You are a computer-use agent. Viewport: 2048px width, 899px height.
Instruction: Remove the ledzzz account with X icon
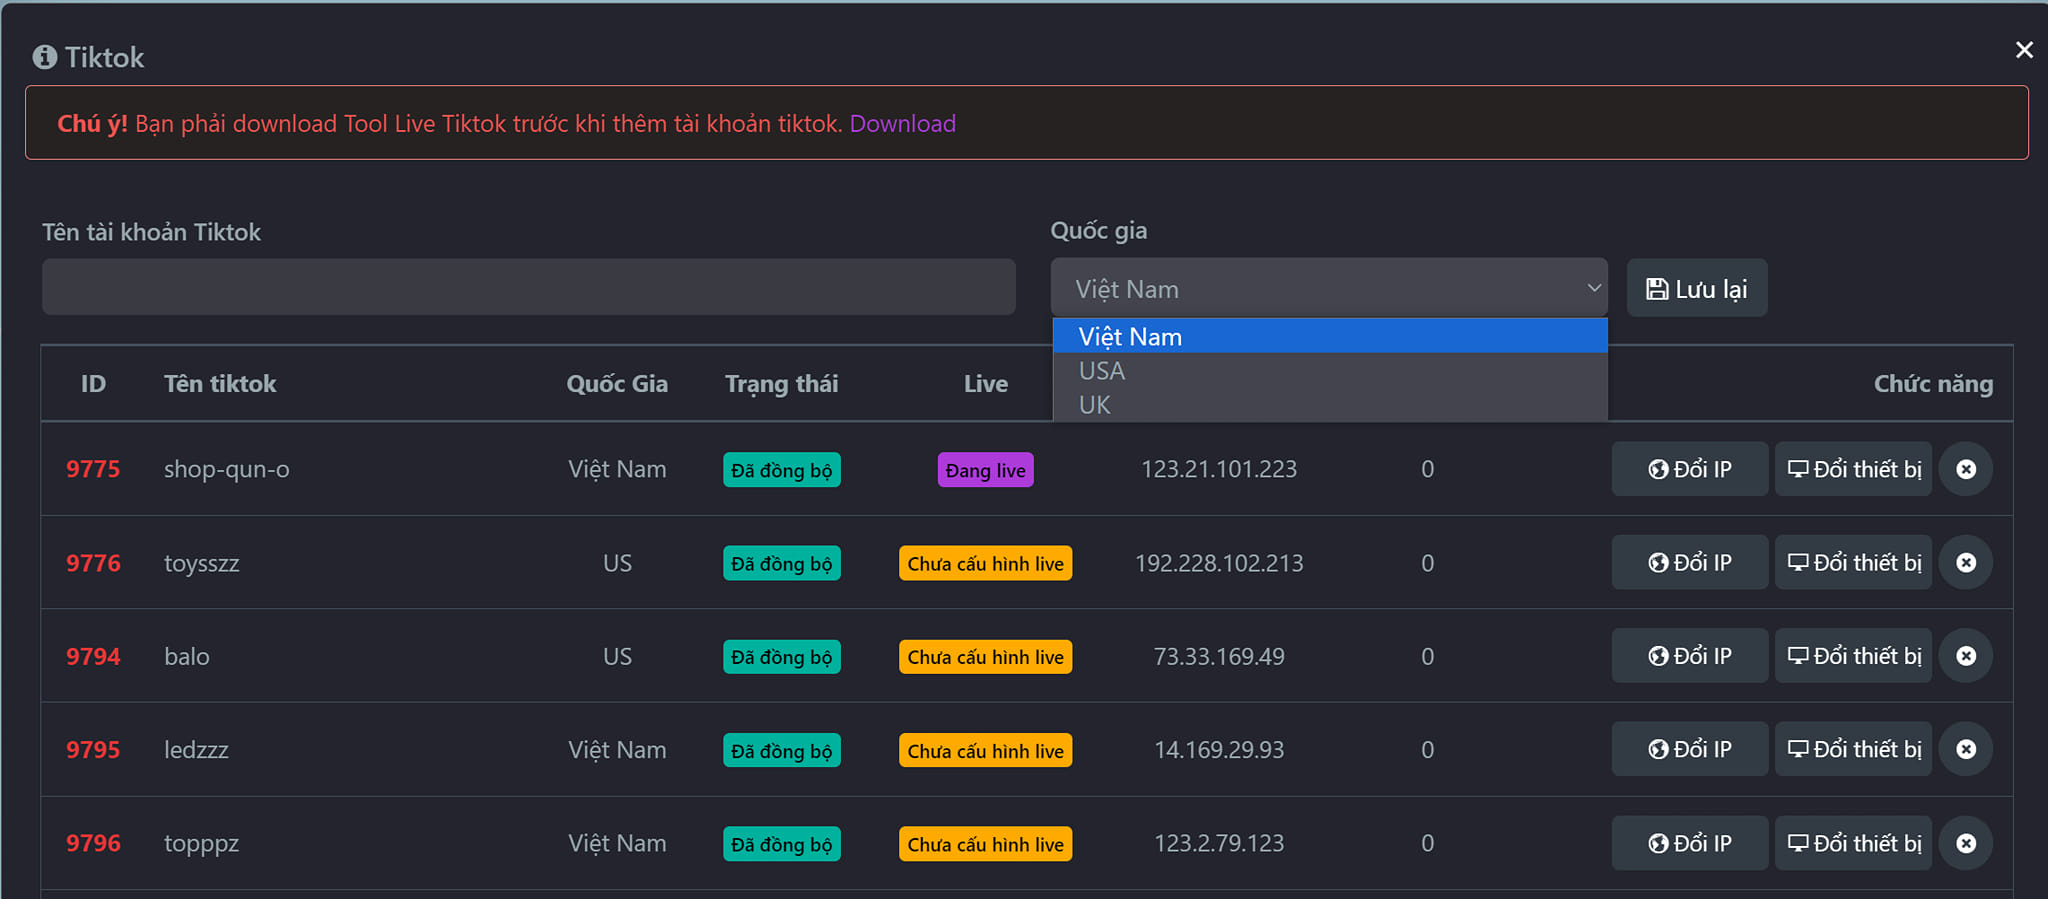1965,749
